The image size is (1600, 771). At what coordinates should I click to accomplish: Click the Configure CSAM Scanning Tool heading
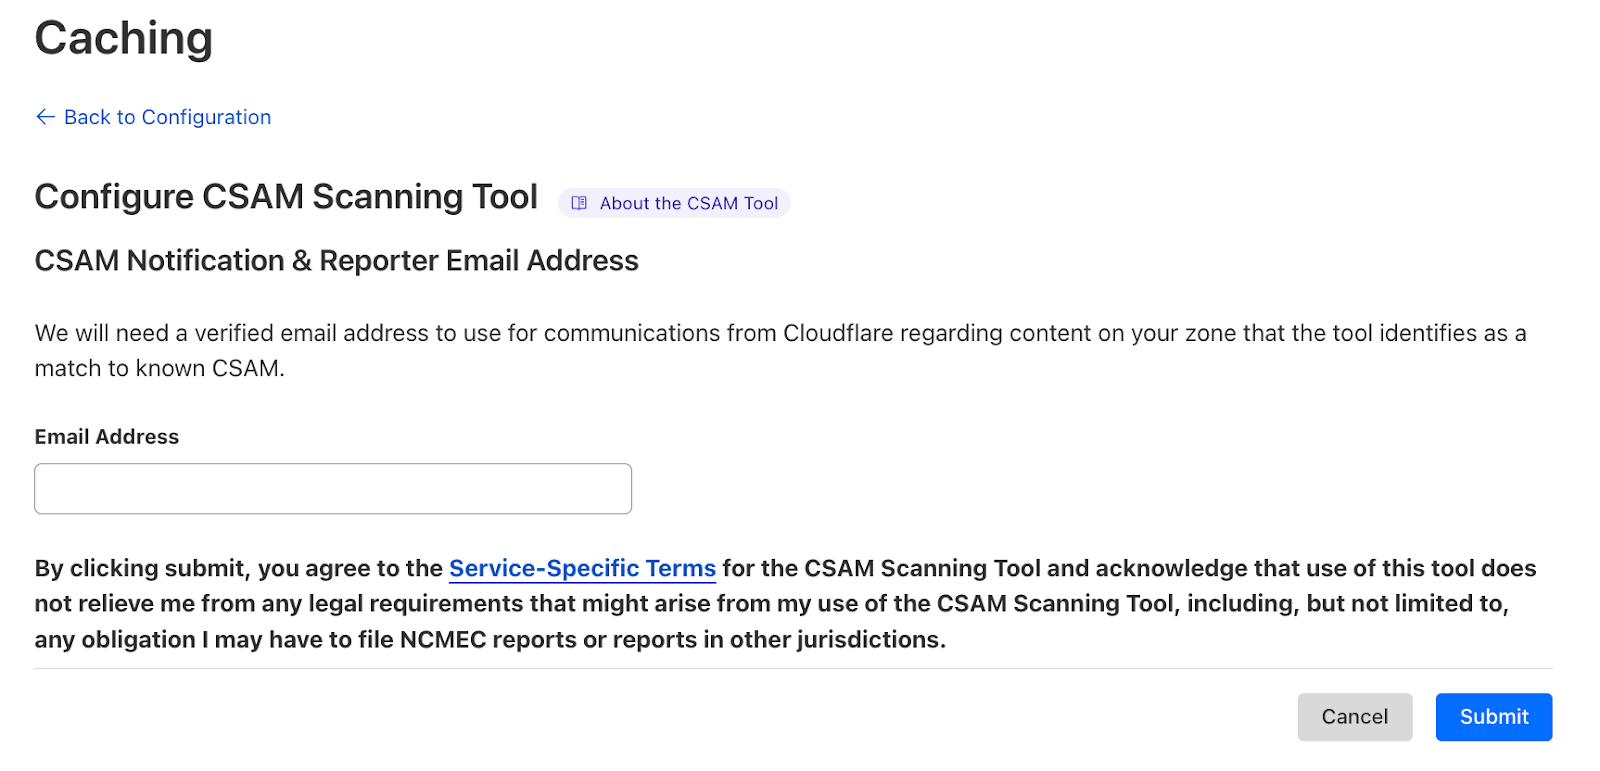coord(286,197)
